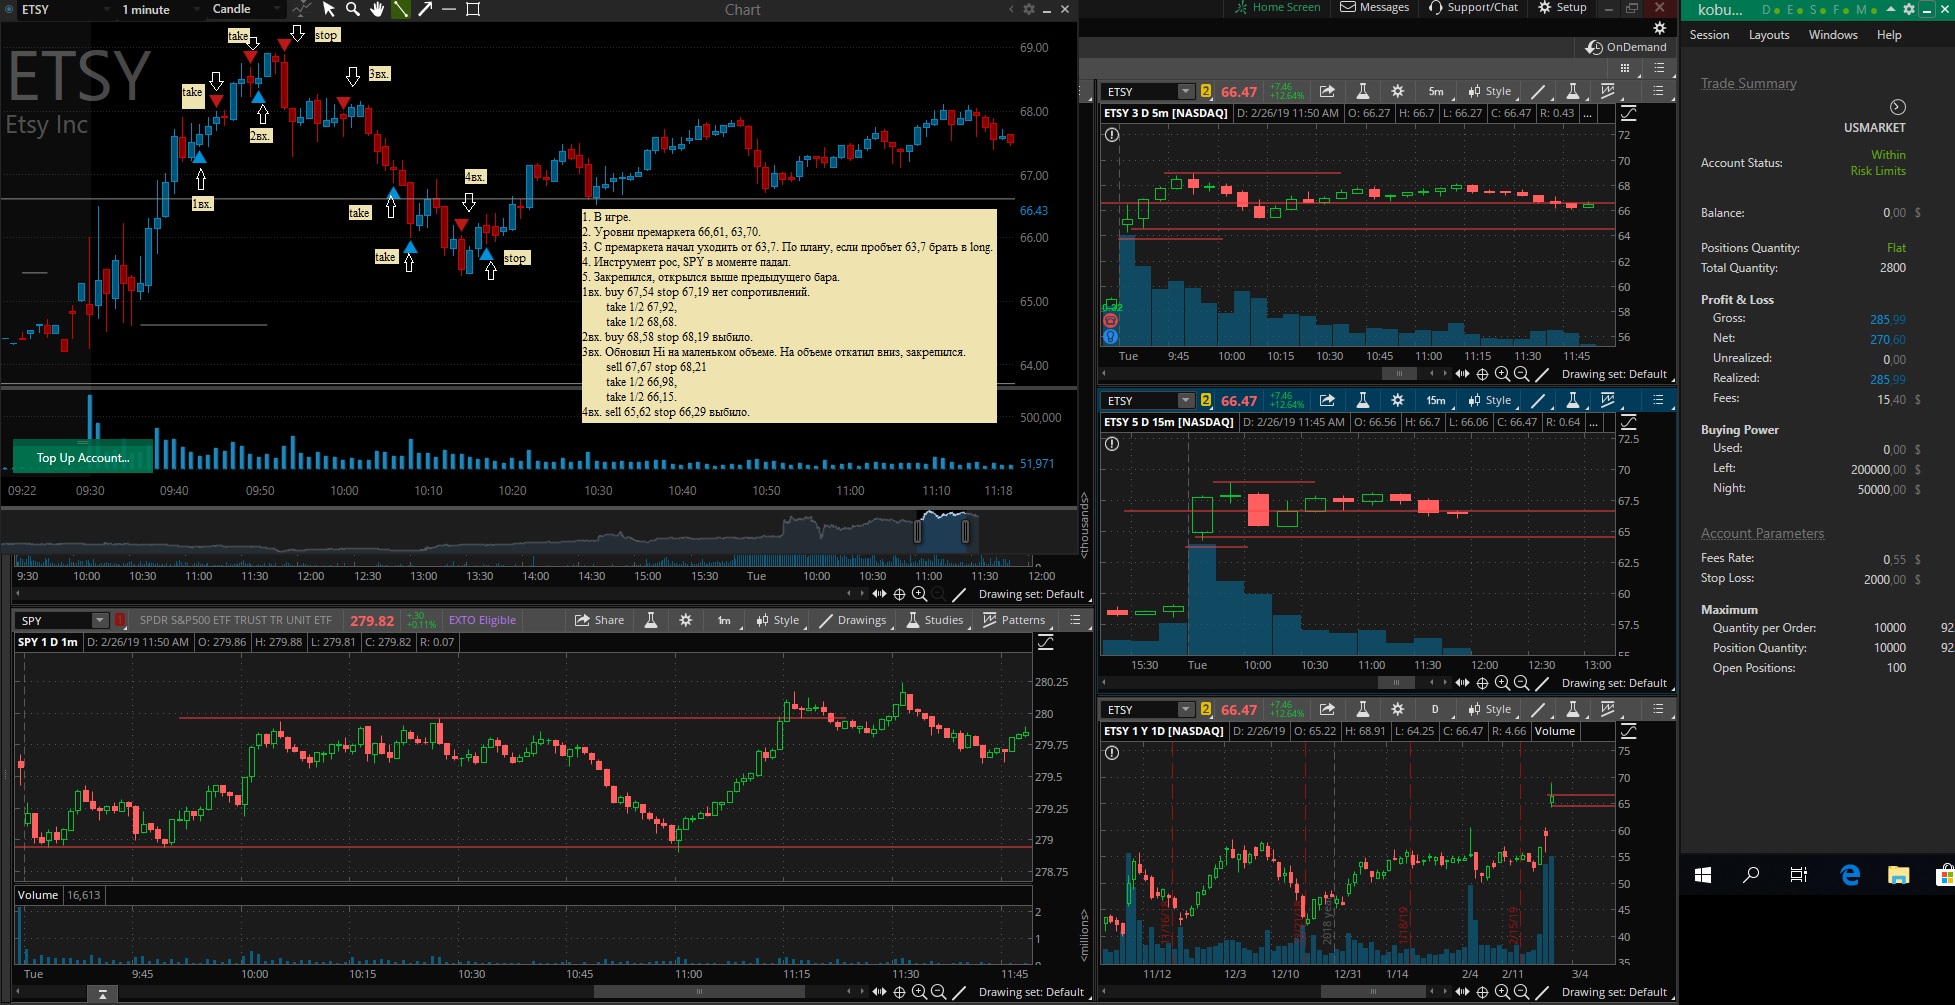The width and height of the screenshot is (1955, 1005).
Task: Open Support/Chat
Action: tap(1473, 7)
